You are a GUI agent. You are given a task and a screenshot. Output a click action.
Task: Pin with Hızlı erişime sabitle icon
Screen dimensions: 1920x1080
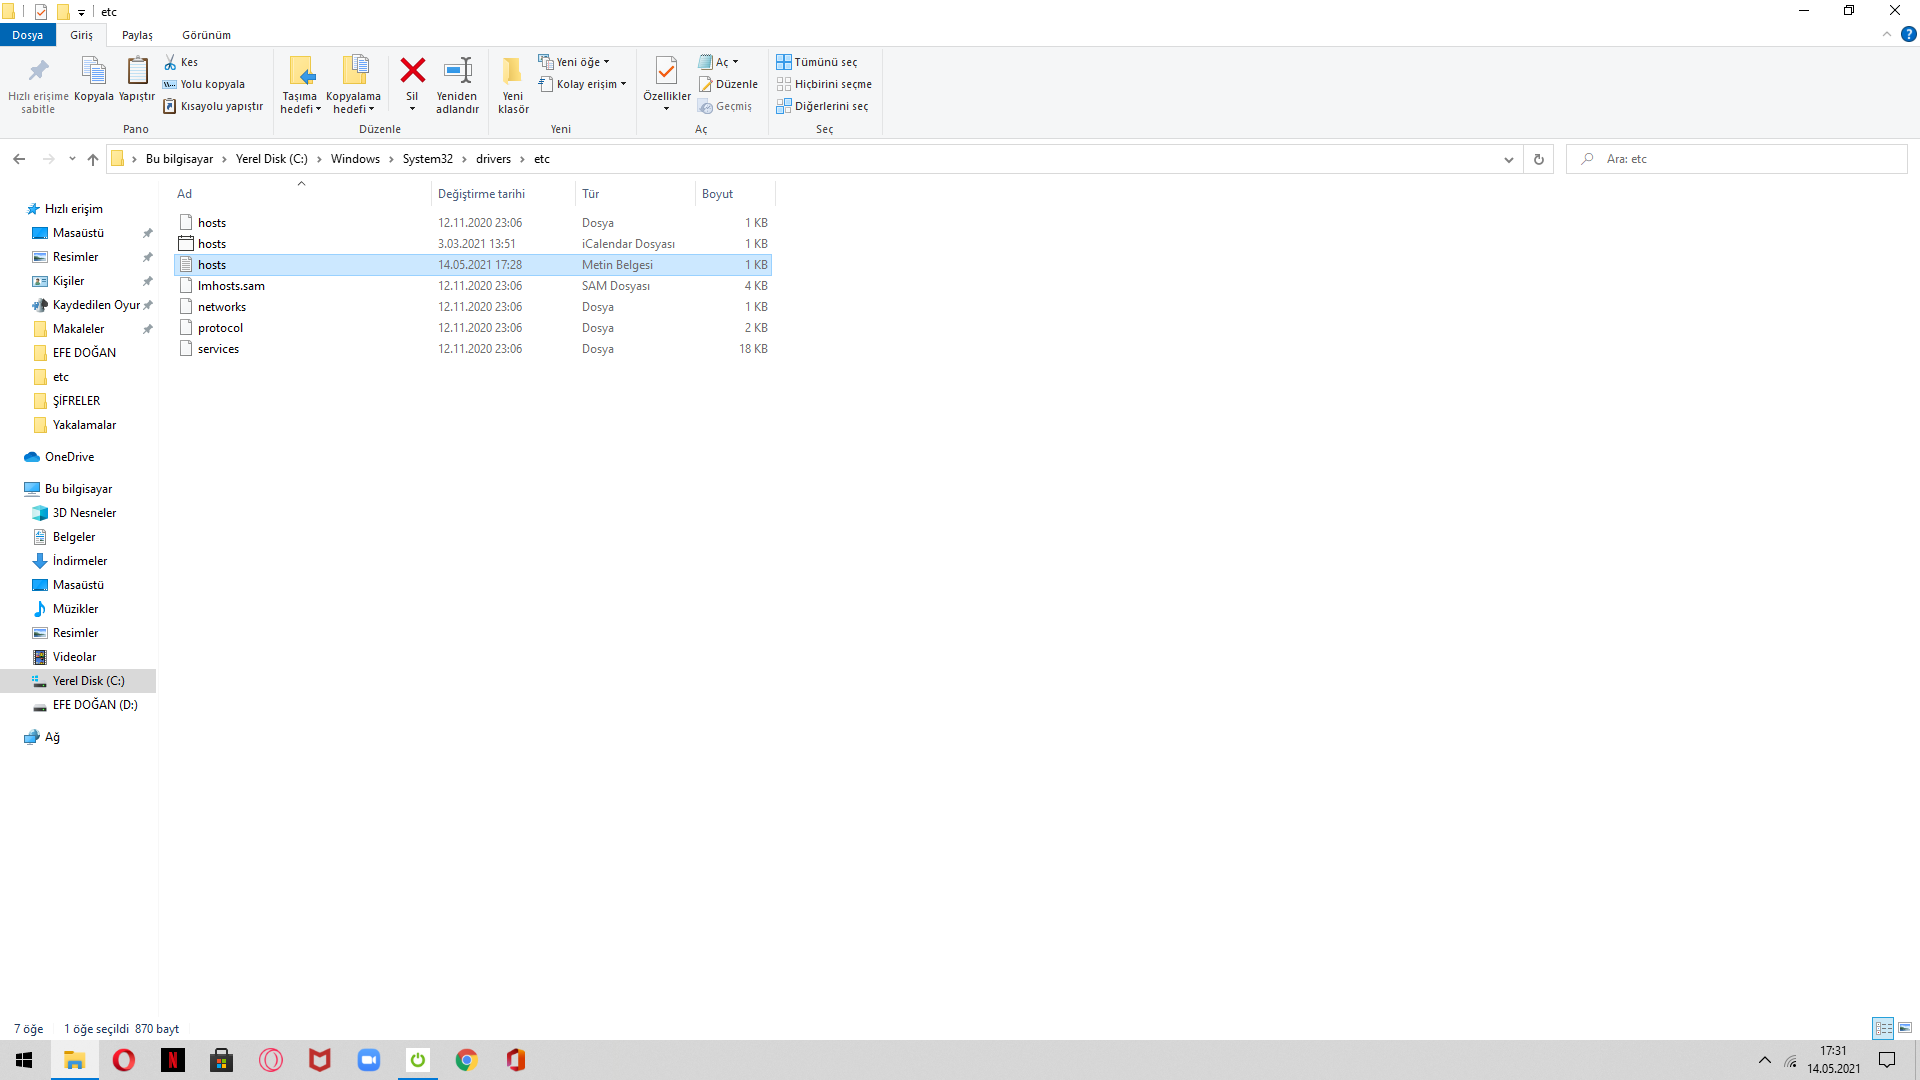coord(38,71)
